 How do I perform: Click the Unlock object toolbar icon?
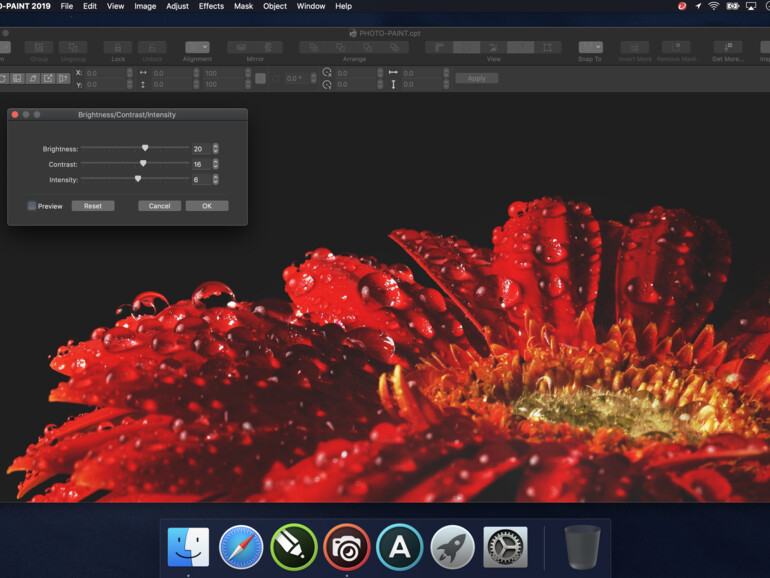click(152, 47)
